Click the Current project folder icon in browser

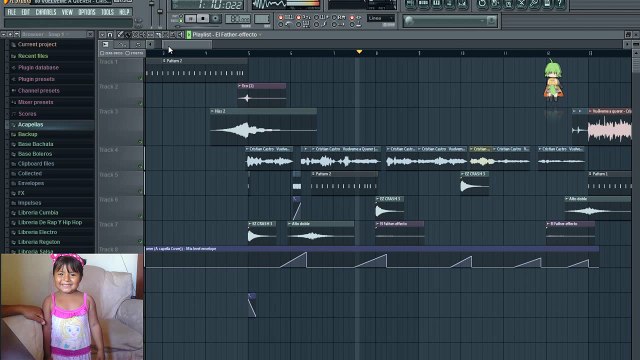click(13, 44)
